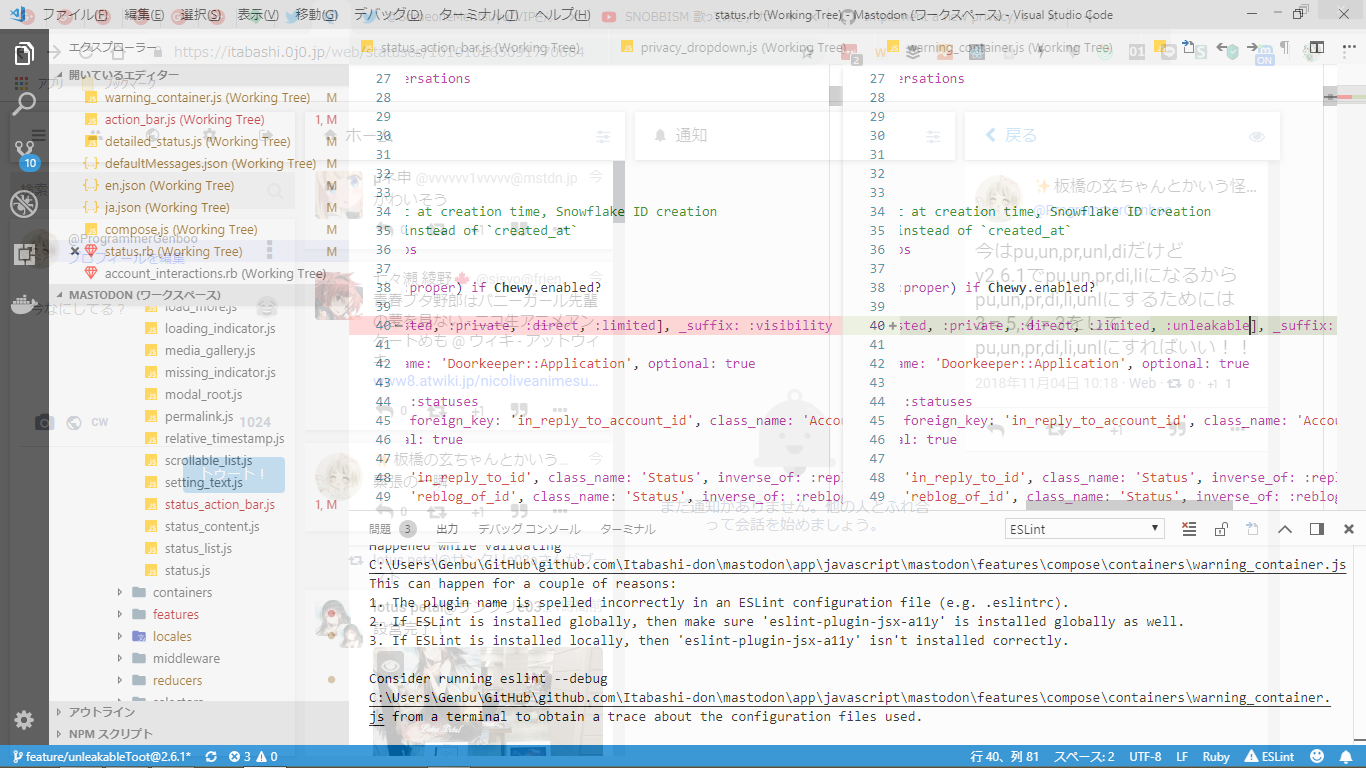
Task: Open the Debug view in activity bar
Action: (x=24, y=204)
